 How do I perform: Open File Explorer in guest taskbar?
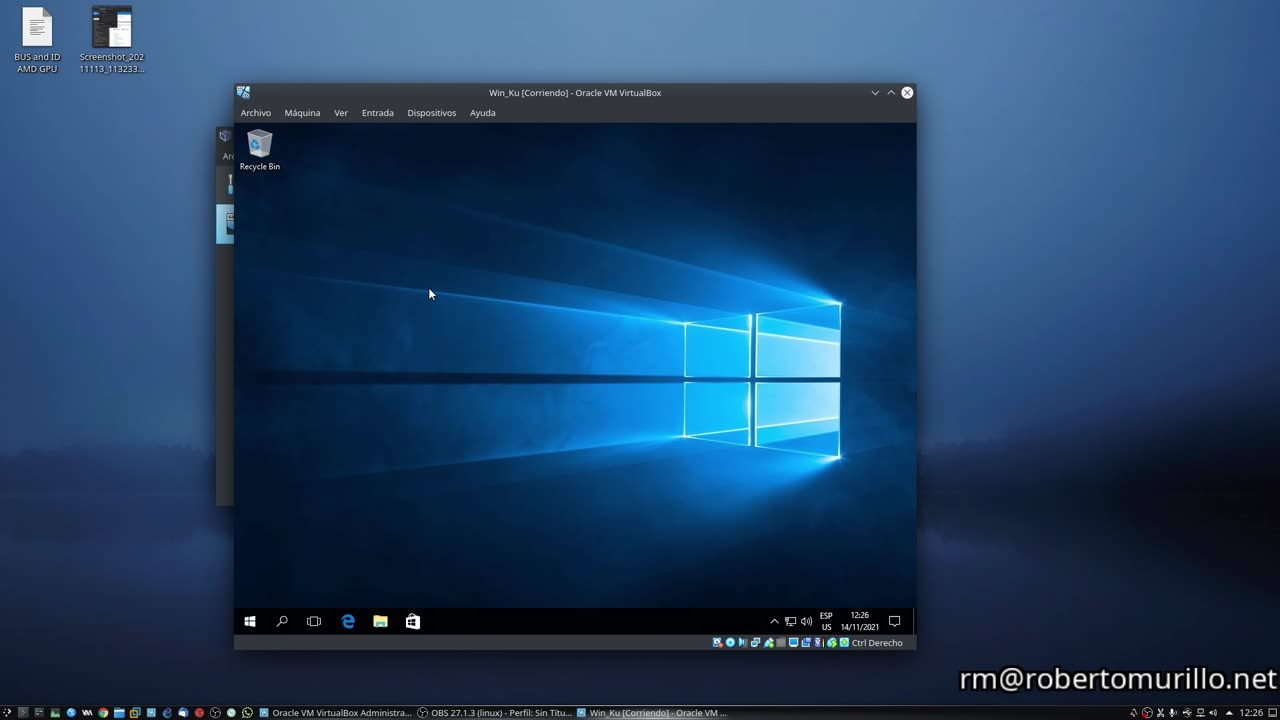pos(380,621)
